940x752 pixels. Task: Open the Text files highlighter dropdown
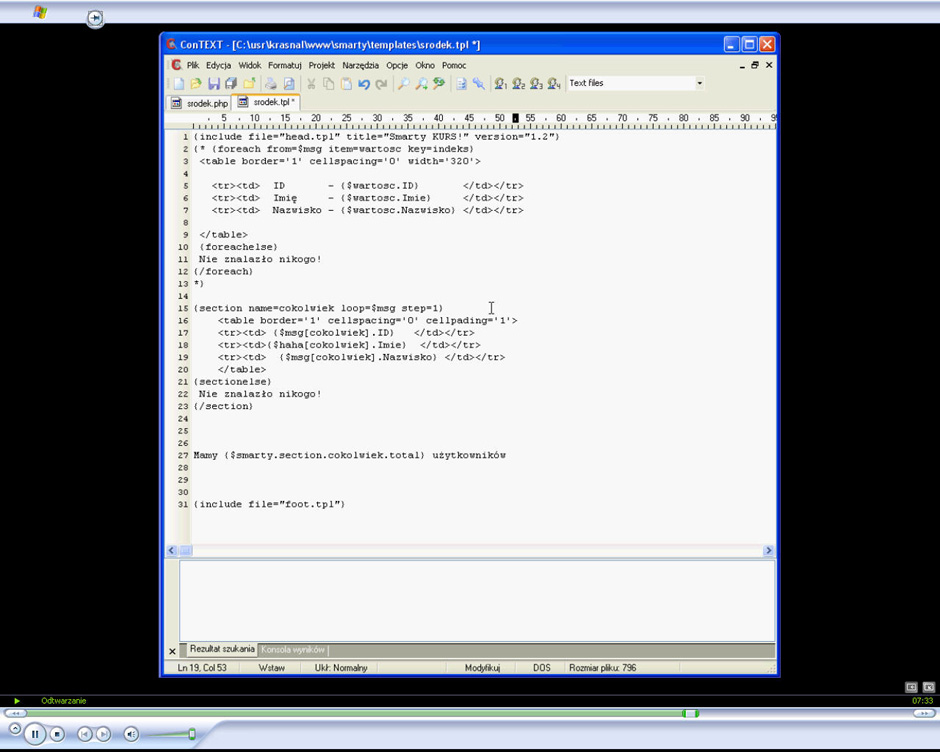click(x=699, y=84)
